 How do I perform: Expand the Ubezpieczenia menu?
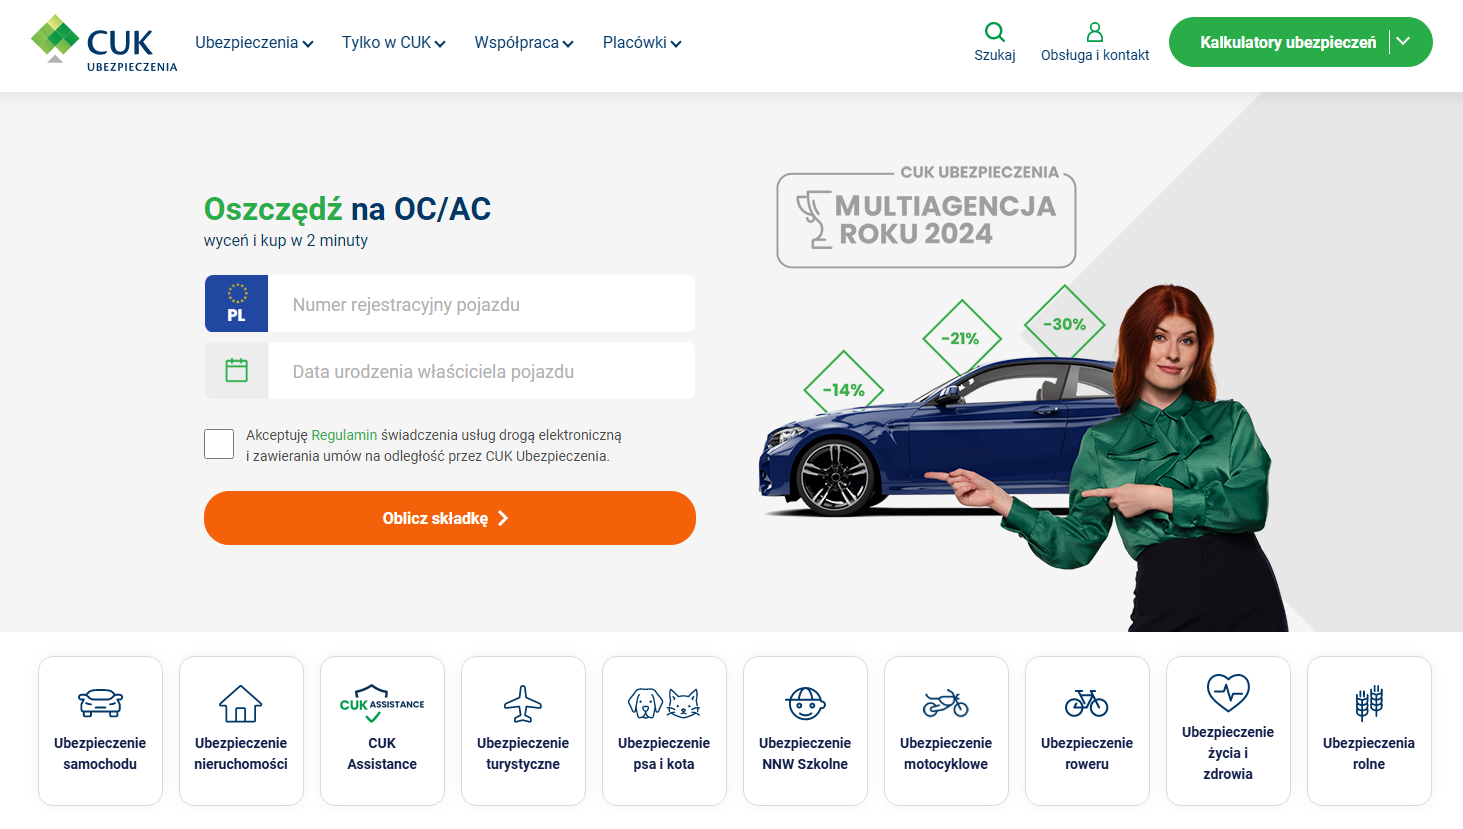[x=254, y=43]
